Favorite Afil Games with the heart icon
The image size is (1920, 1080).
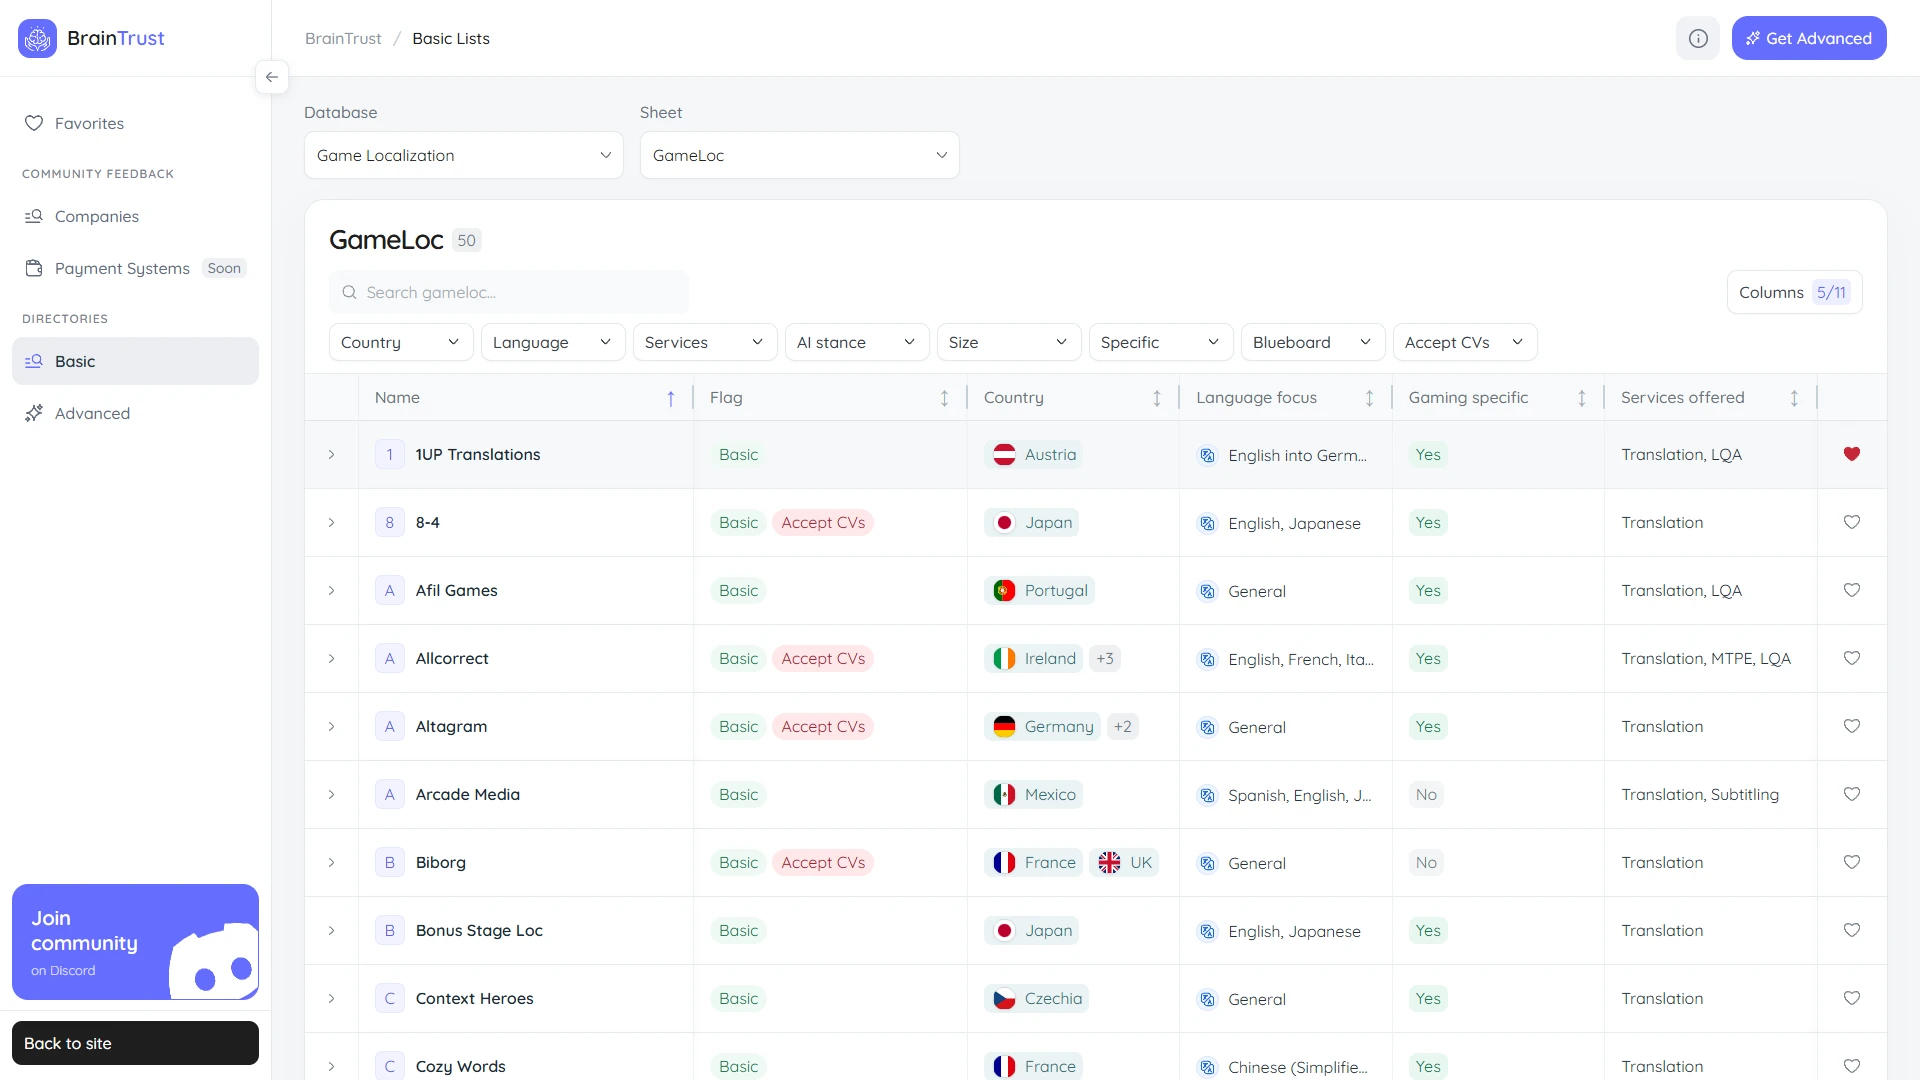[x=1852, y=590]
